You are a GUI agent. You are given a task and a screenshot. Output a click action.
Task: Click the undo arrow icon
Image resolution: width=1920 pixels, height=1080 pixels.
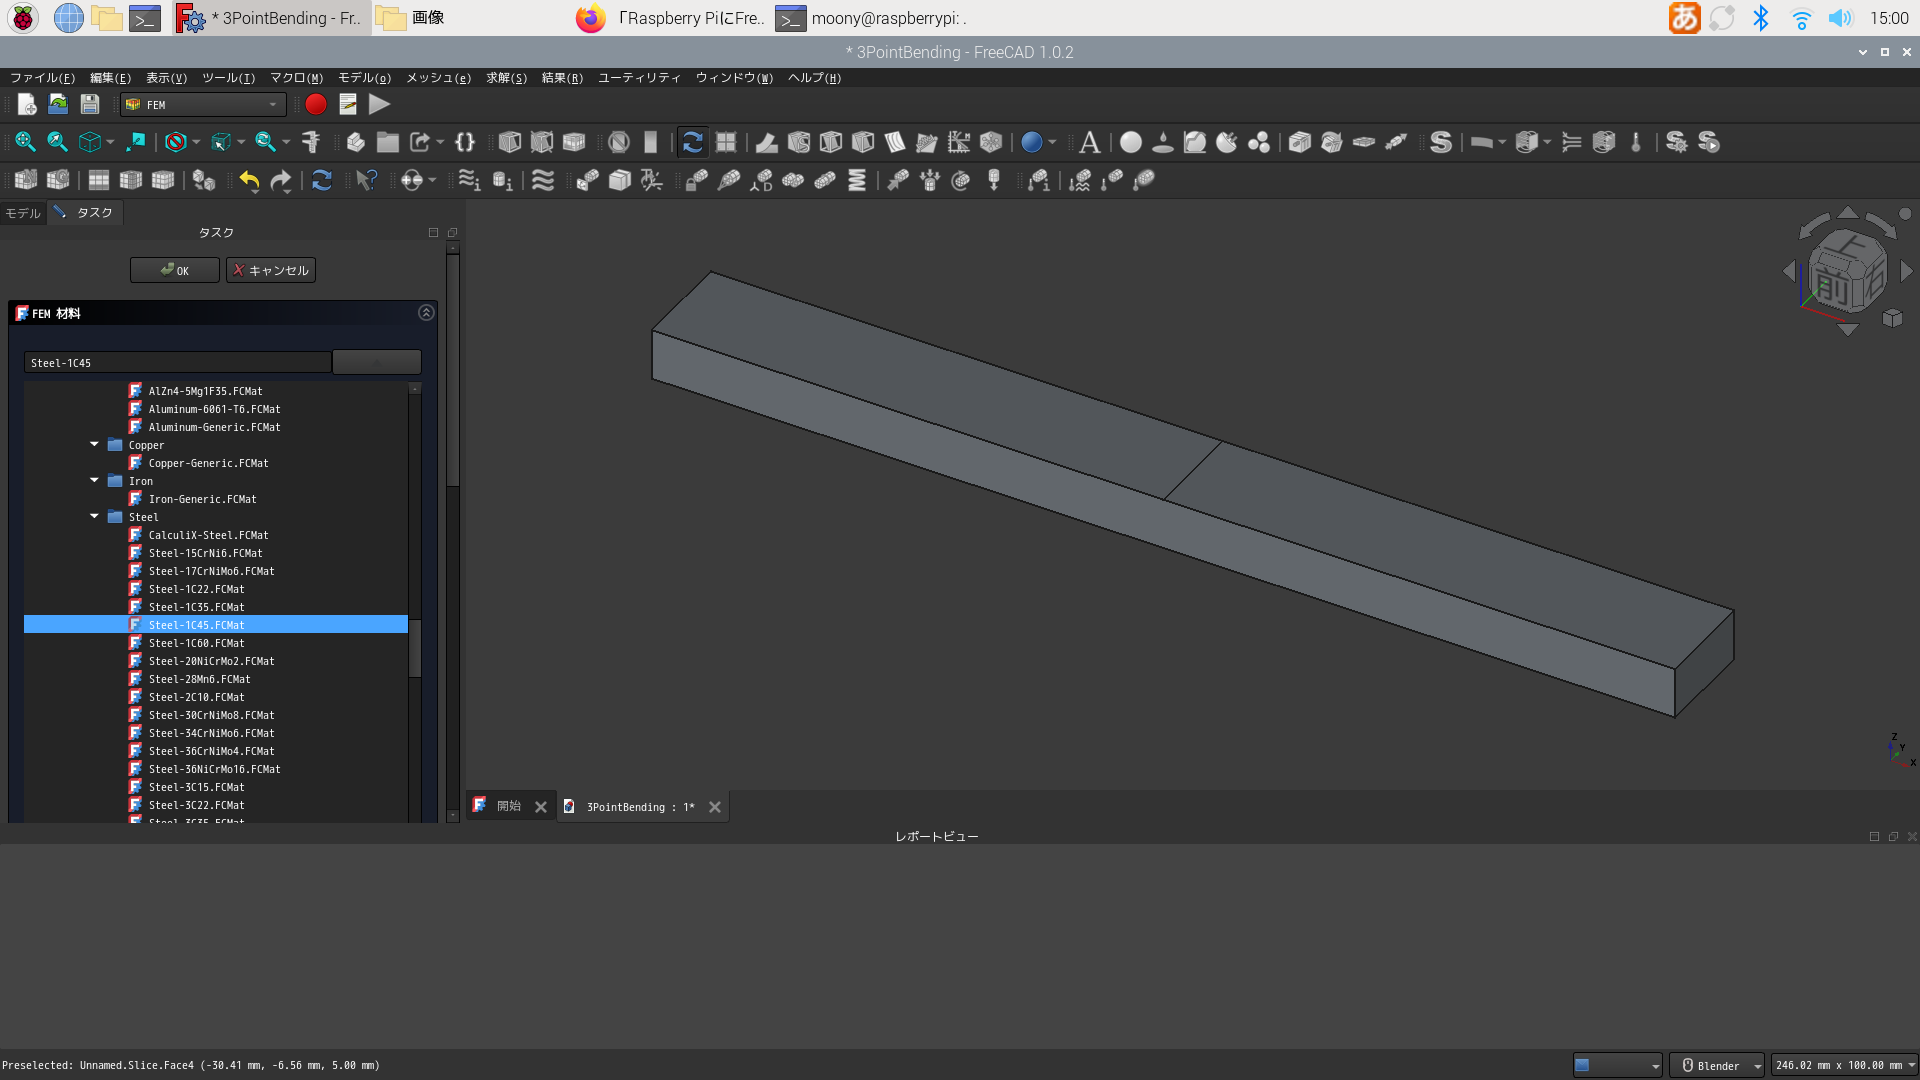click(x=249, y=180)
